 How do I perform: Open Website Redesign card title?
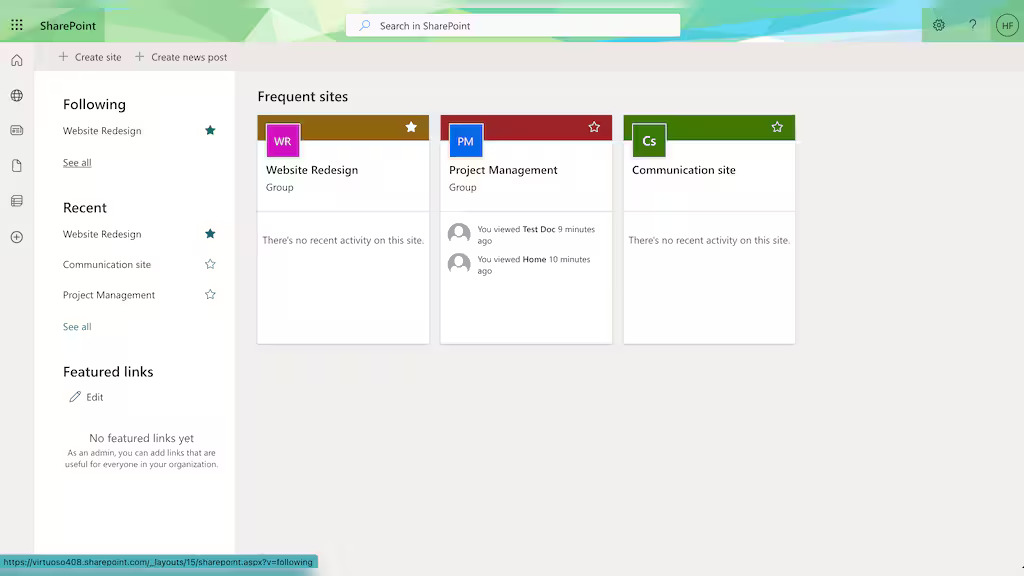(x=312, y=170)
